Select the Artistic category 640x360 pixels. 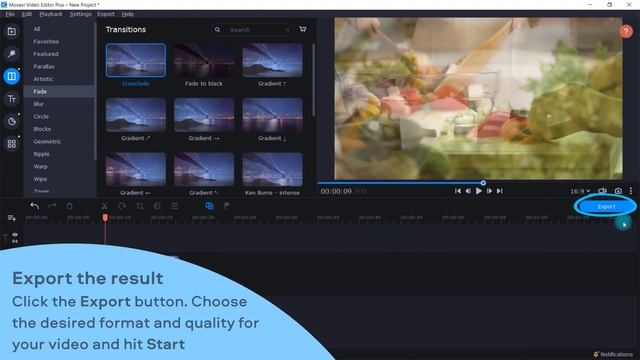43,79
